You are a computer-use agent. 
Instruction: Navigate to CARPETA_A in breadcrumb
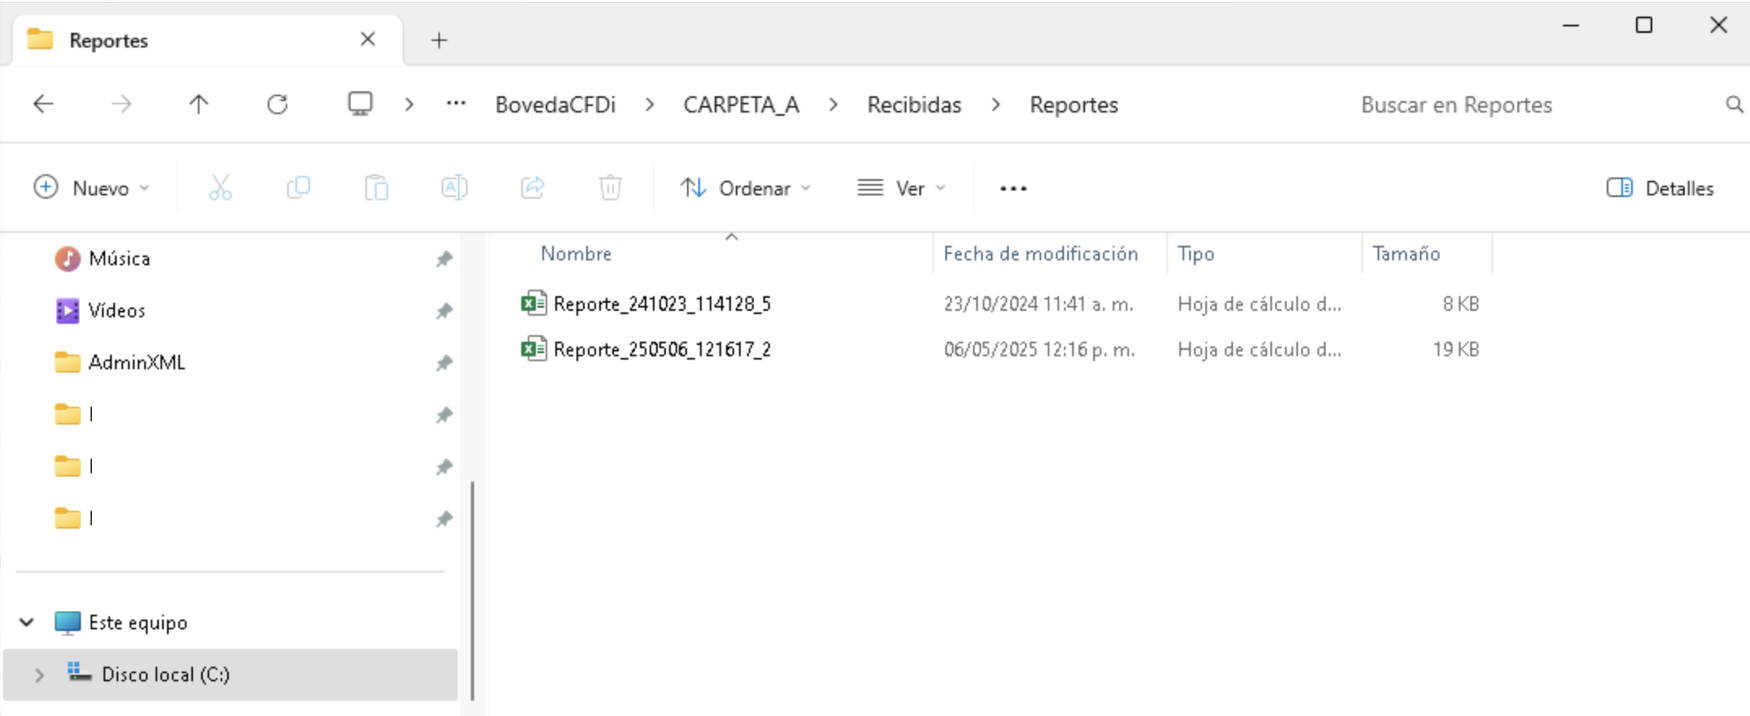point(741,105)
